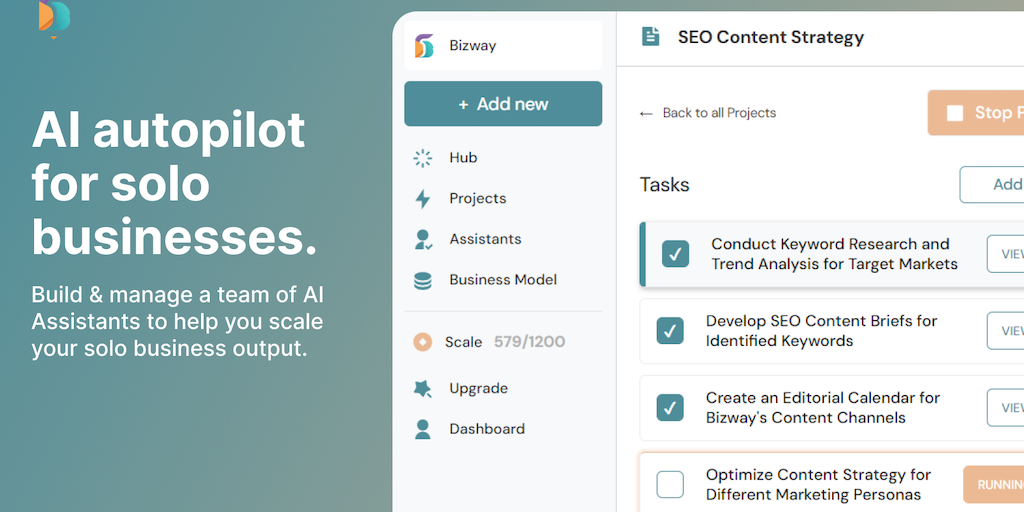Click the Projects lightning bolt icon

tap(423, 199)
